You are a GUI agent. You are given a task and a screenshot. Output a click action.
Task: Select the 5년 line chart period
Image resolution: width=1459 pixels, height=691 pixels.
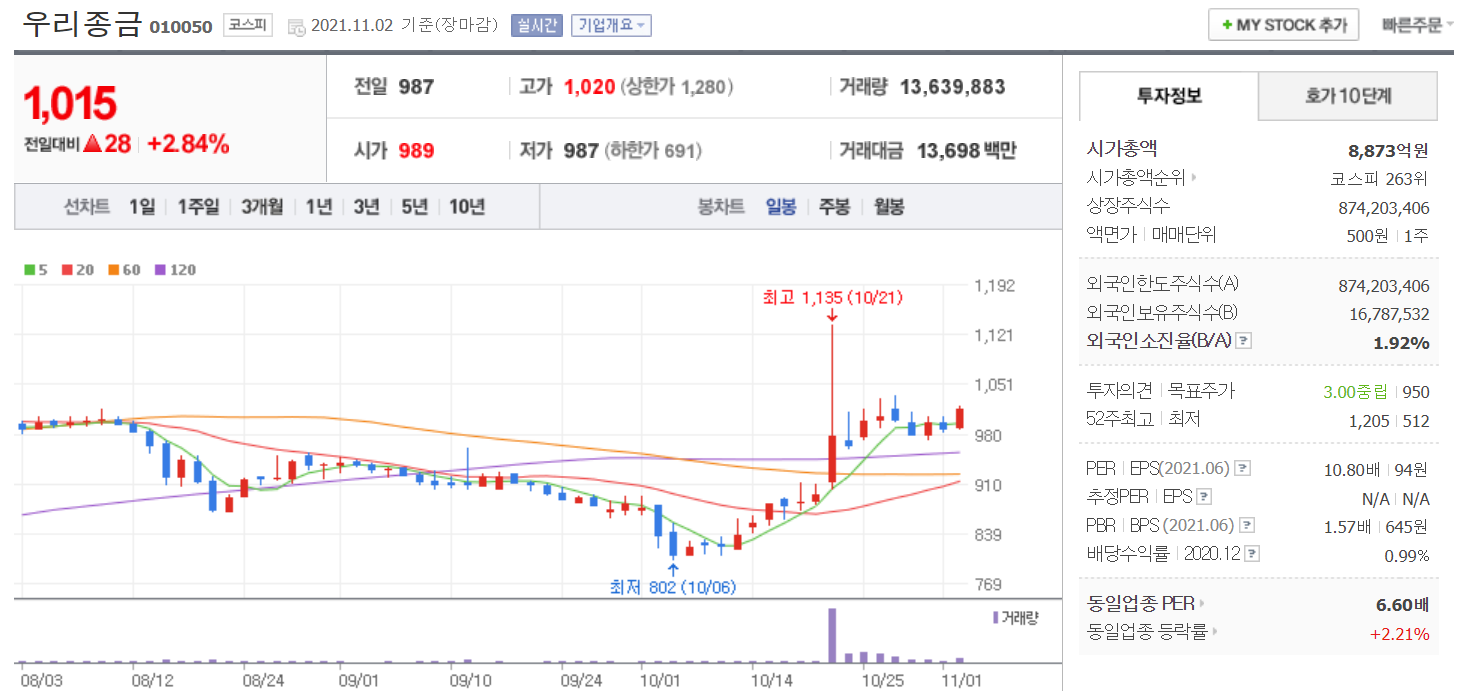415,207
